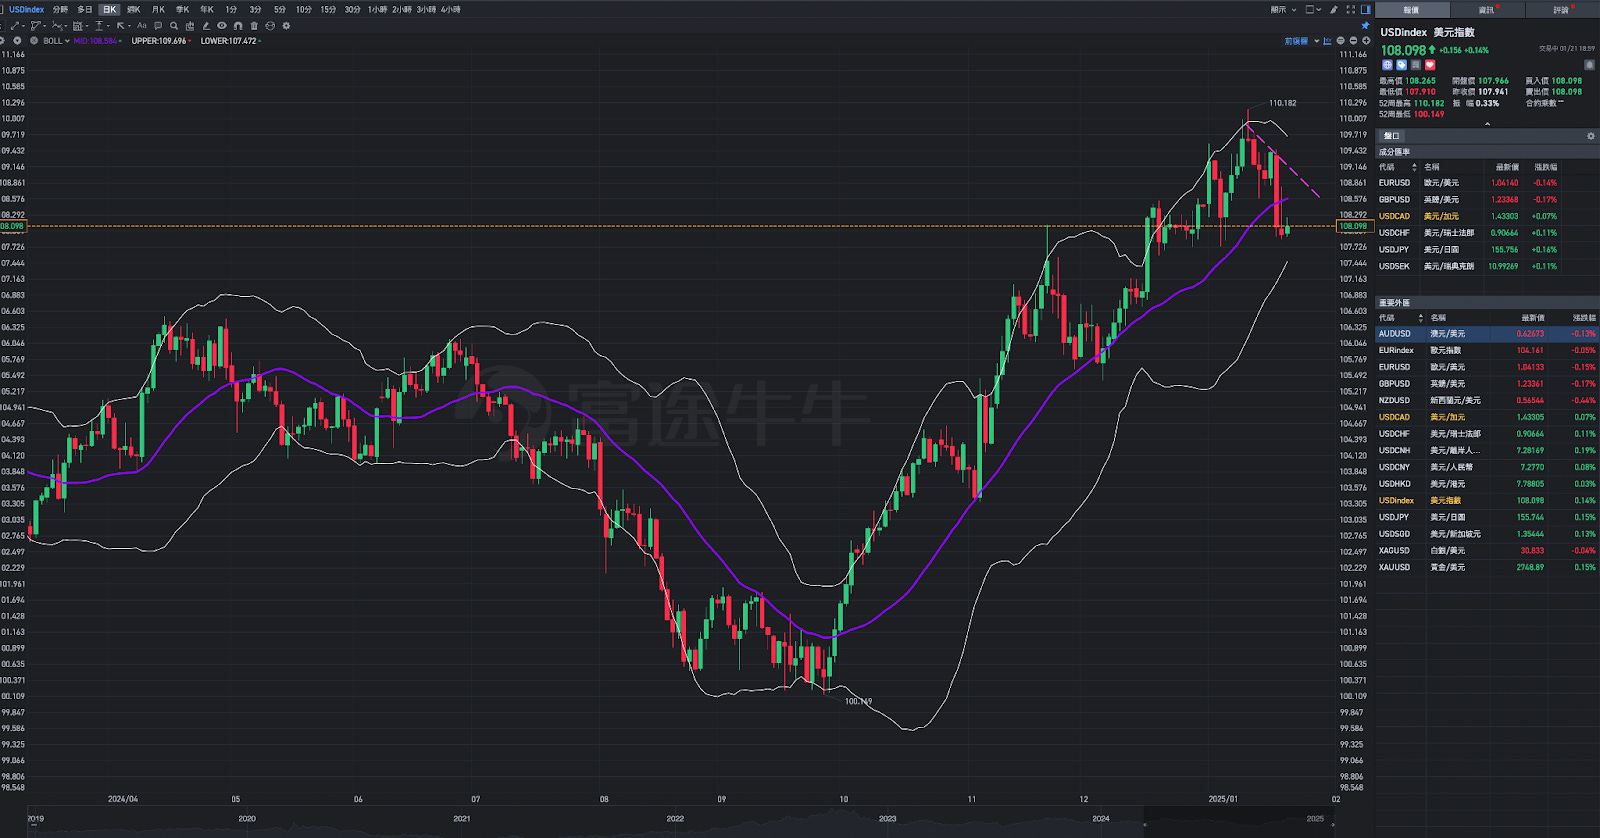1600x838 pixels.
Task: Zoom out chart with the minus circle next to the plus
Action: (1353, 41)
